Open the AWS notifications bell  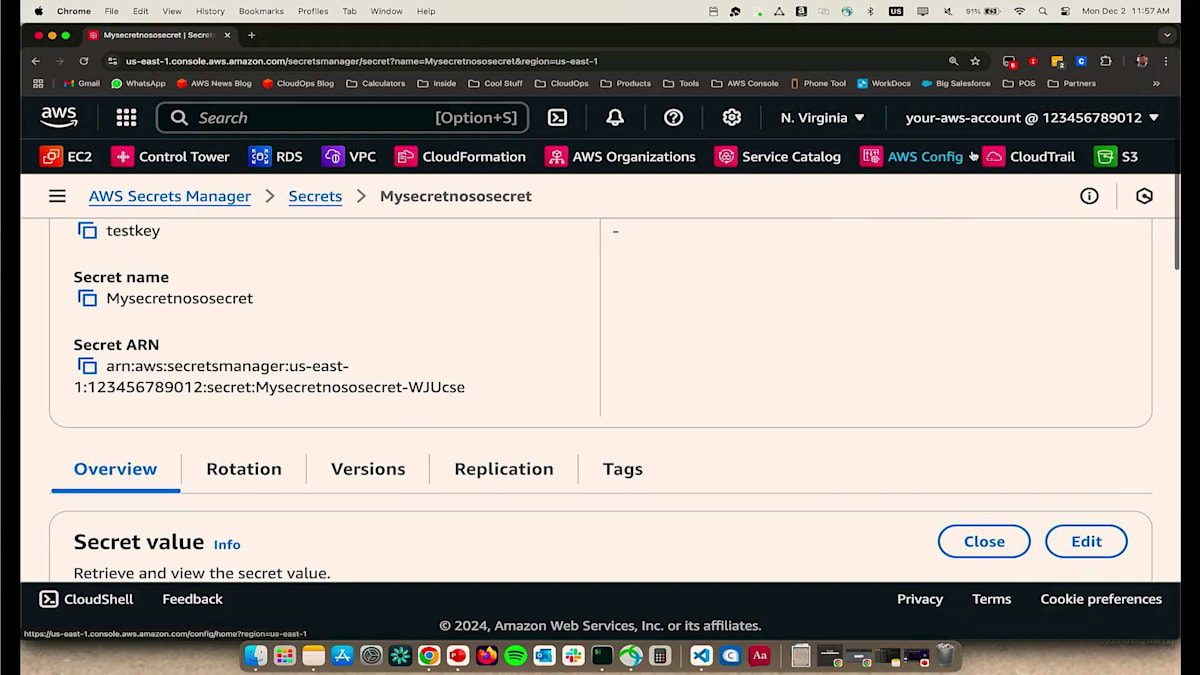coord(615,118)
